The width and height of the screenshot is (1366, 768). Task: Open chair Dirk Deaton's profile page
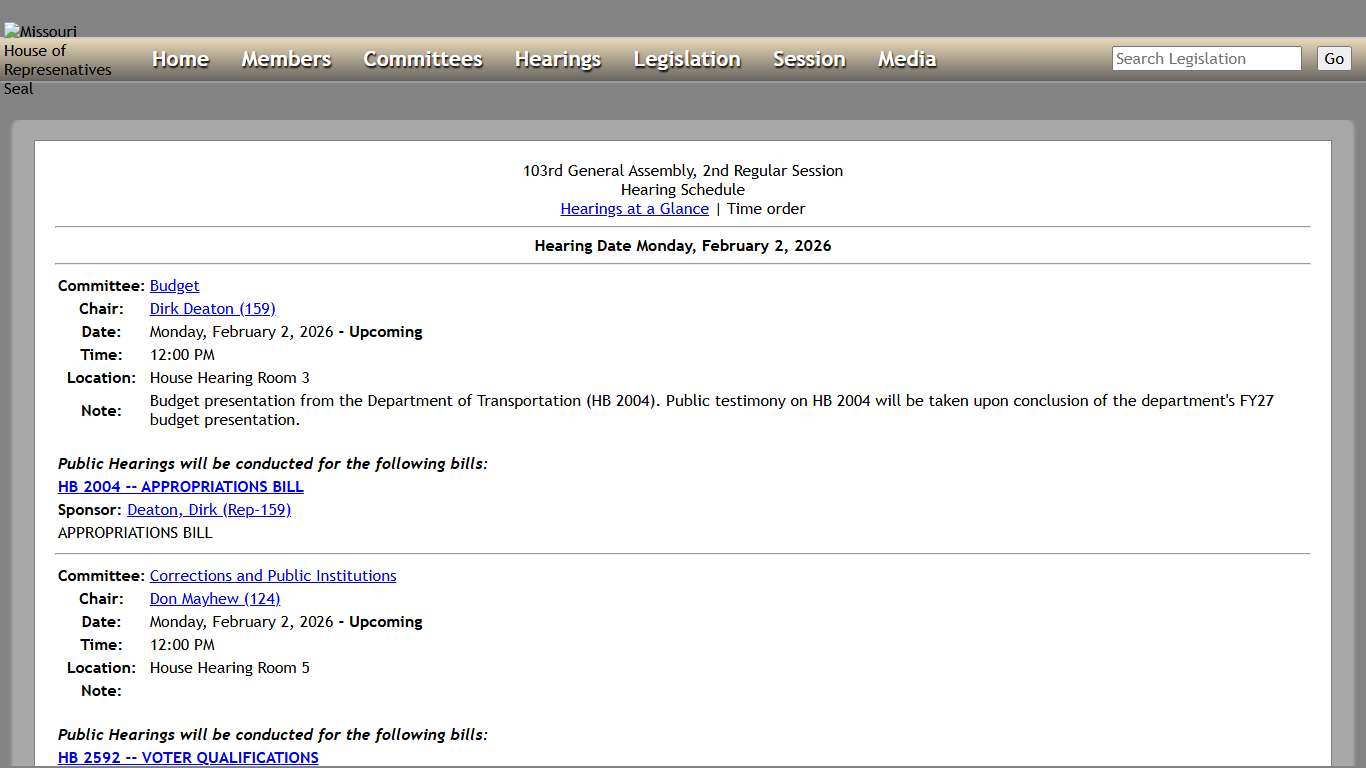coord(212,308)
